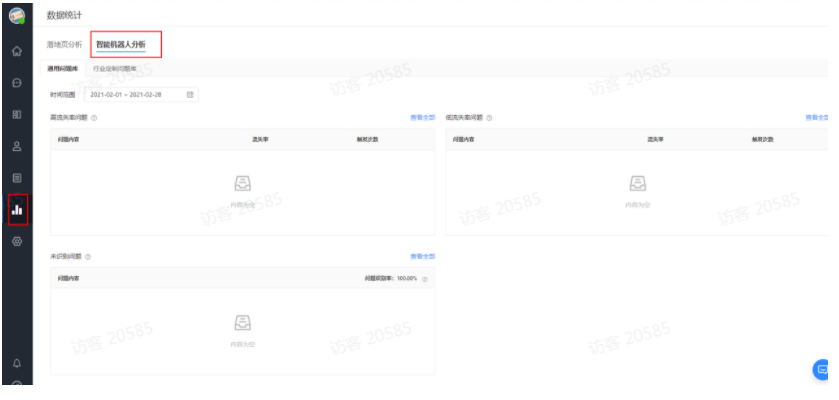The image size is (839, 400).
Task: Open the chat conversations sidebar icon
Action: coord(16,83)
